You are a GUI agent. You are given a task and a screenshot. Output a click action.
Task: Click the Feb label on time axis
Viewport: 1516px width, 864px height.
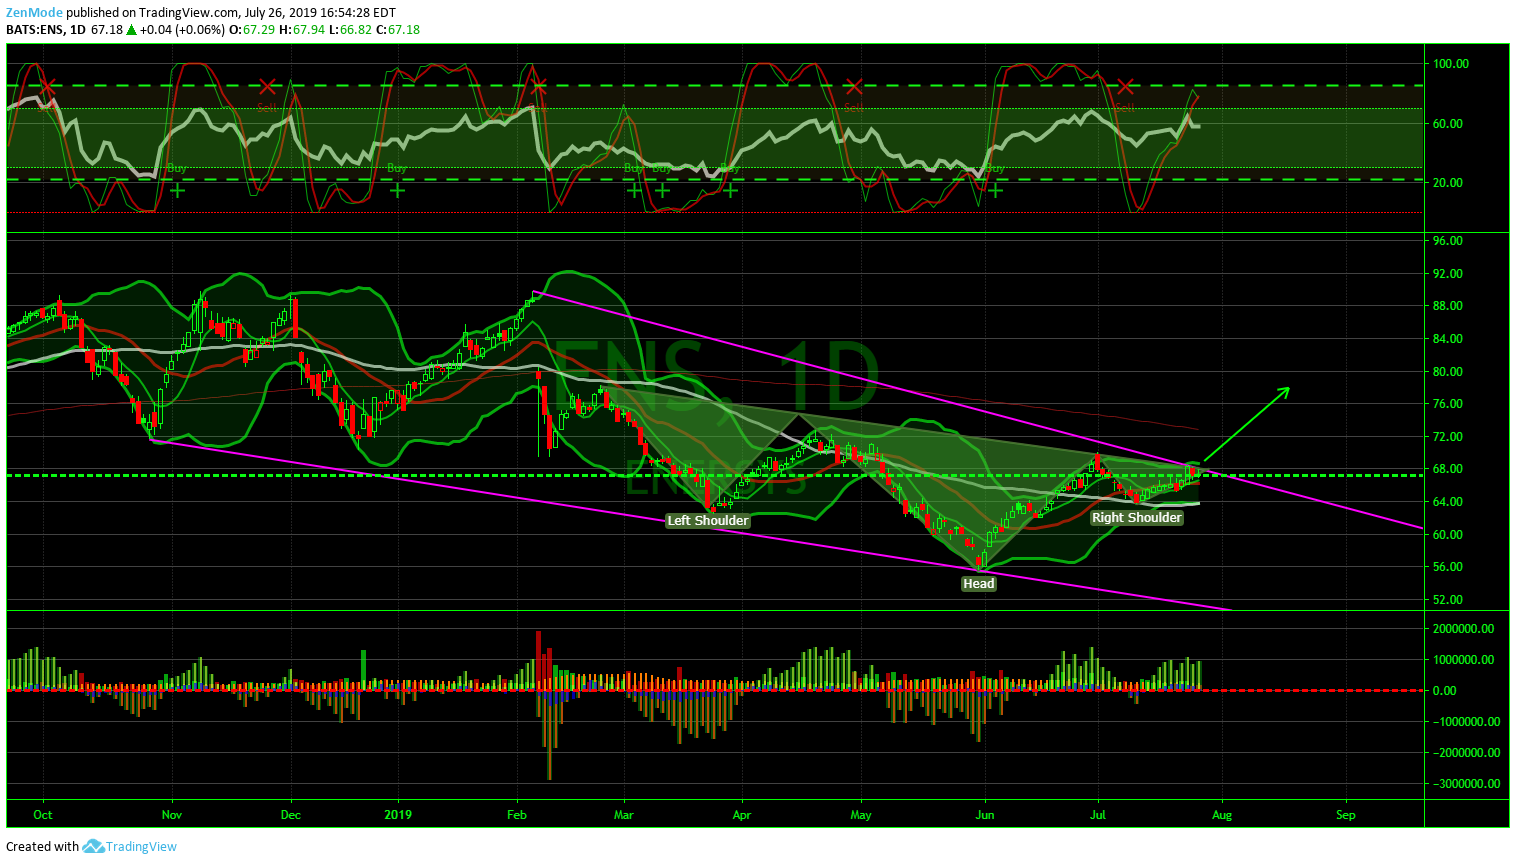click(x=516, y=815)
